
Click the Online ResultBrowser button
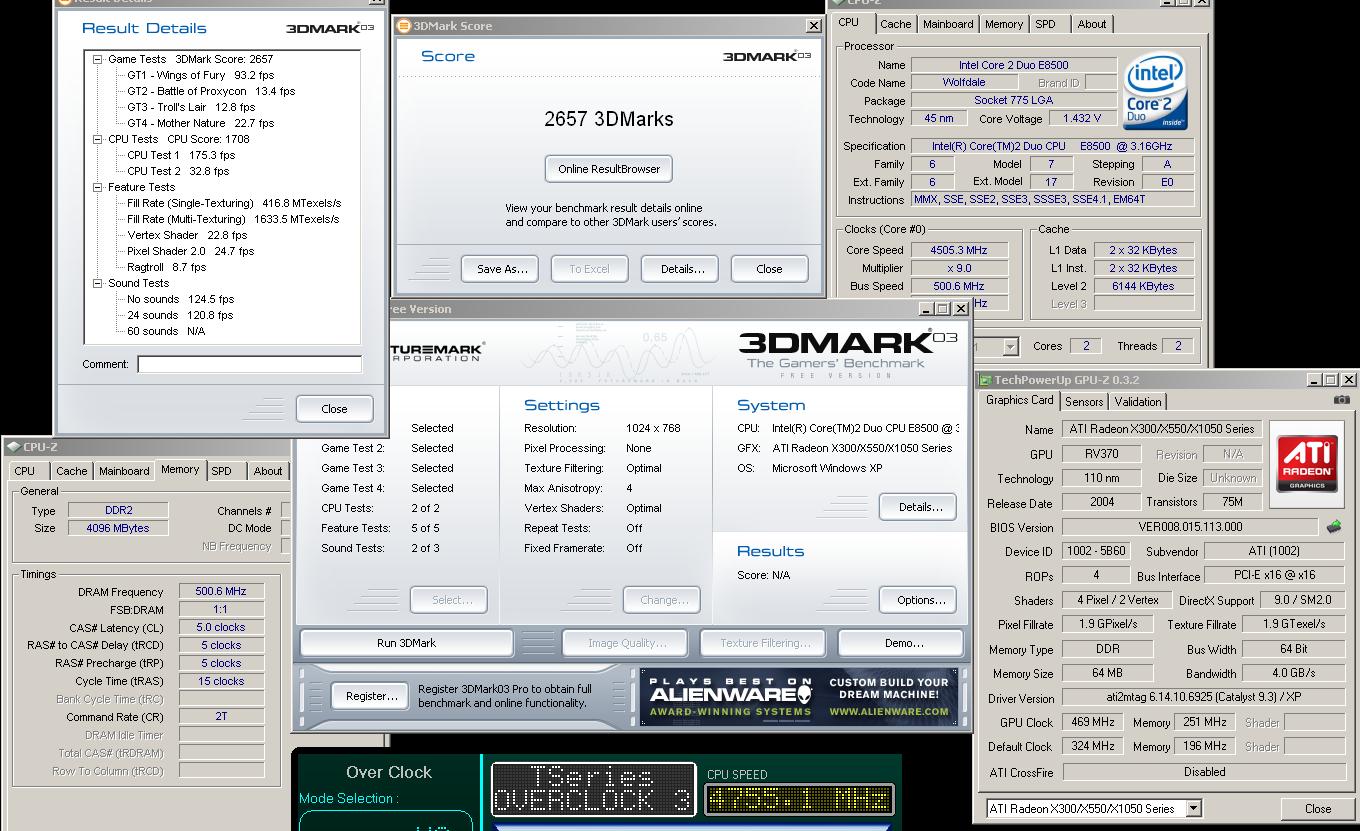tap(609, 169)
